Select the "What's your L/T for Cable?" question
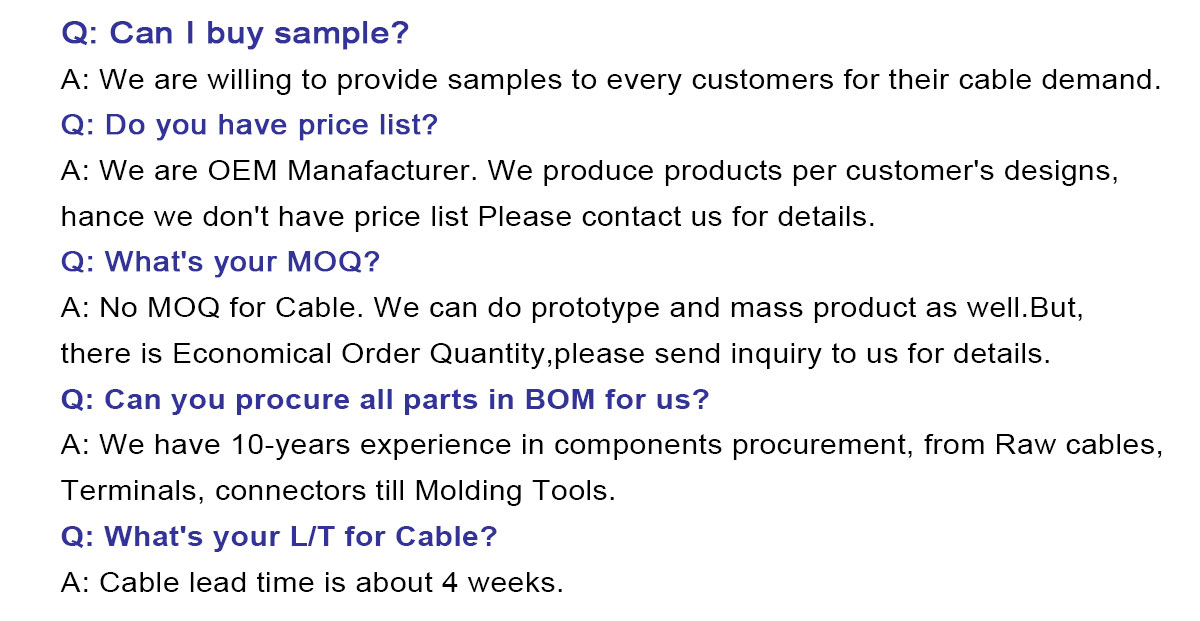 coord(279,537)
